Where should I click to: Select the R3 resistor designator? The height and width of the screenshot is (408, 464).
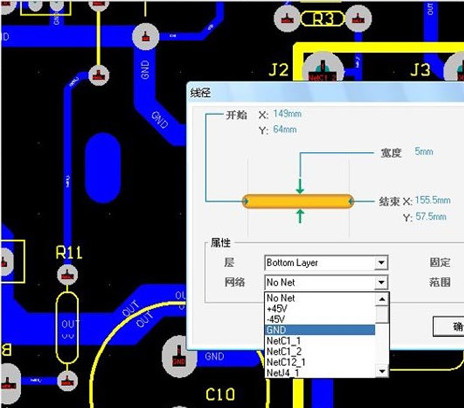click(322, 19)
